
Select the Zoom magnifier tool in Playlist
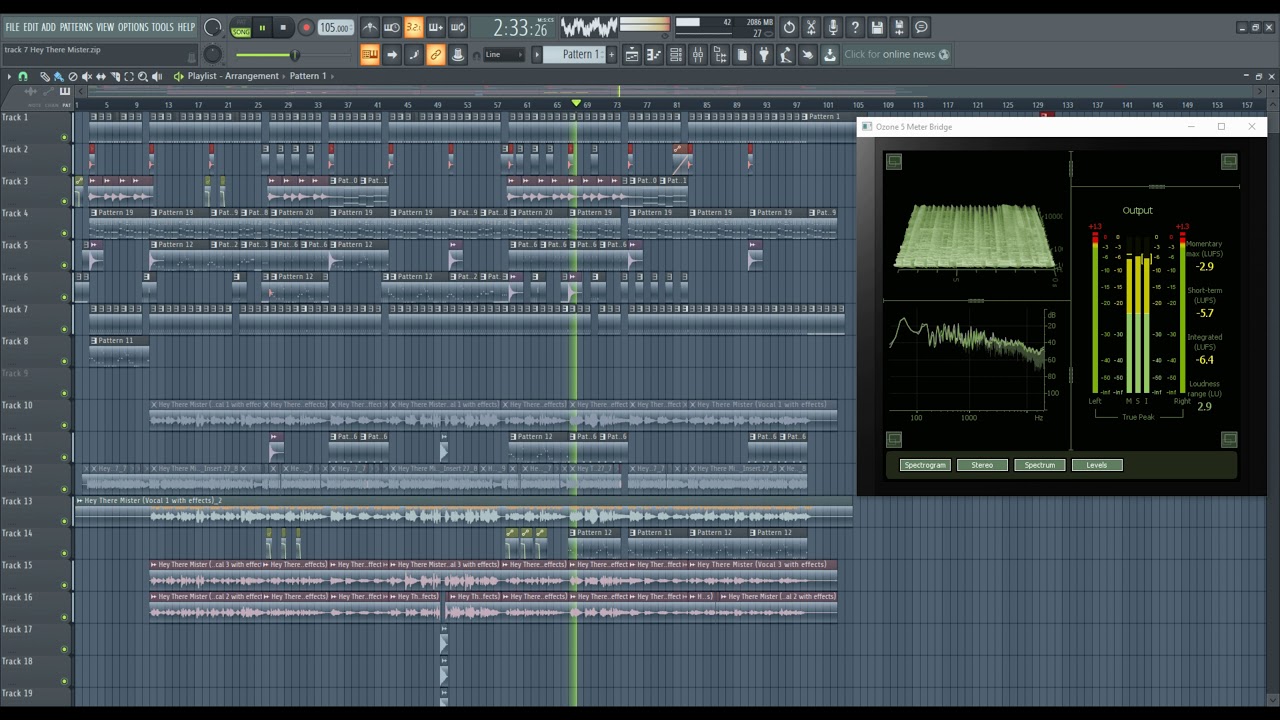[142, 76]
